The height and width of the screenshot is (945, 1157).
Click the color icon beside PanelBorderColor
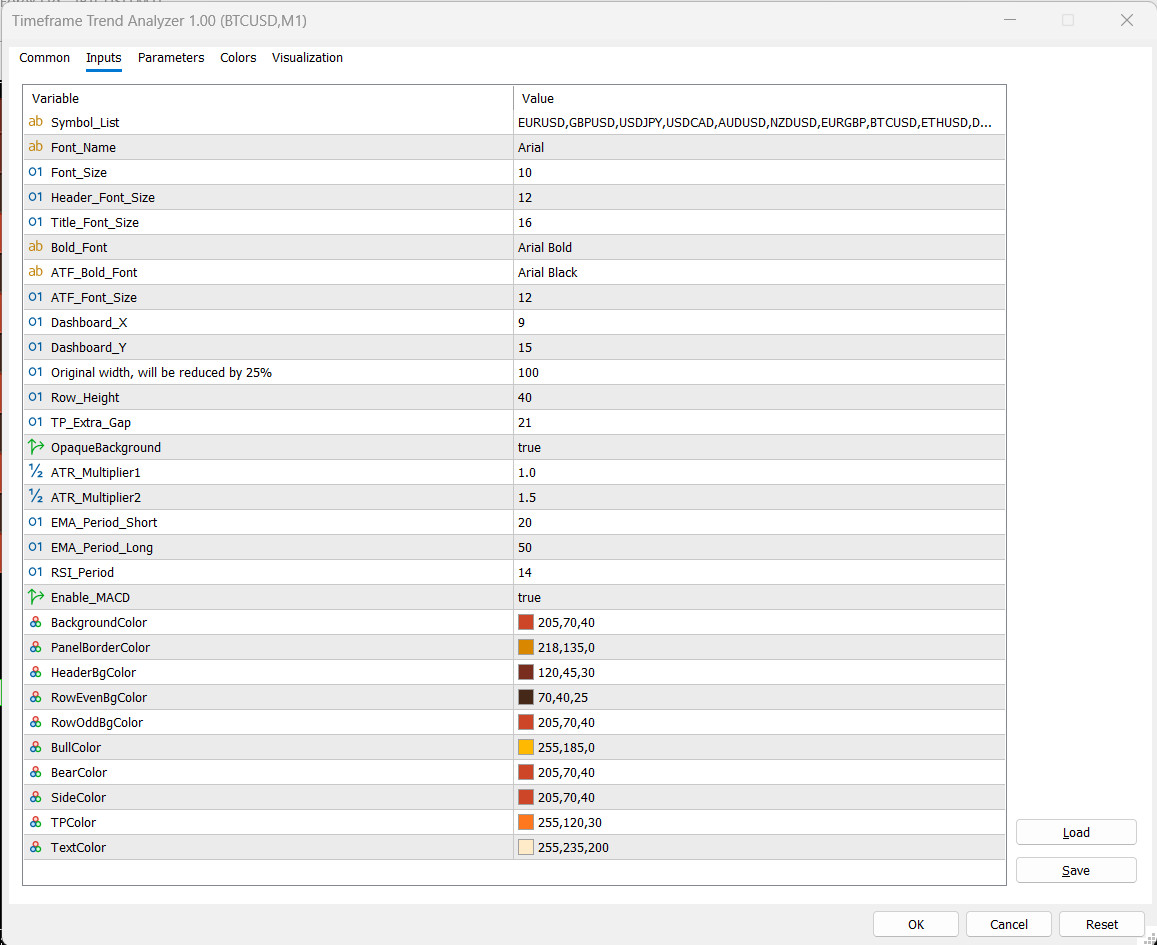click(35, 648)
